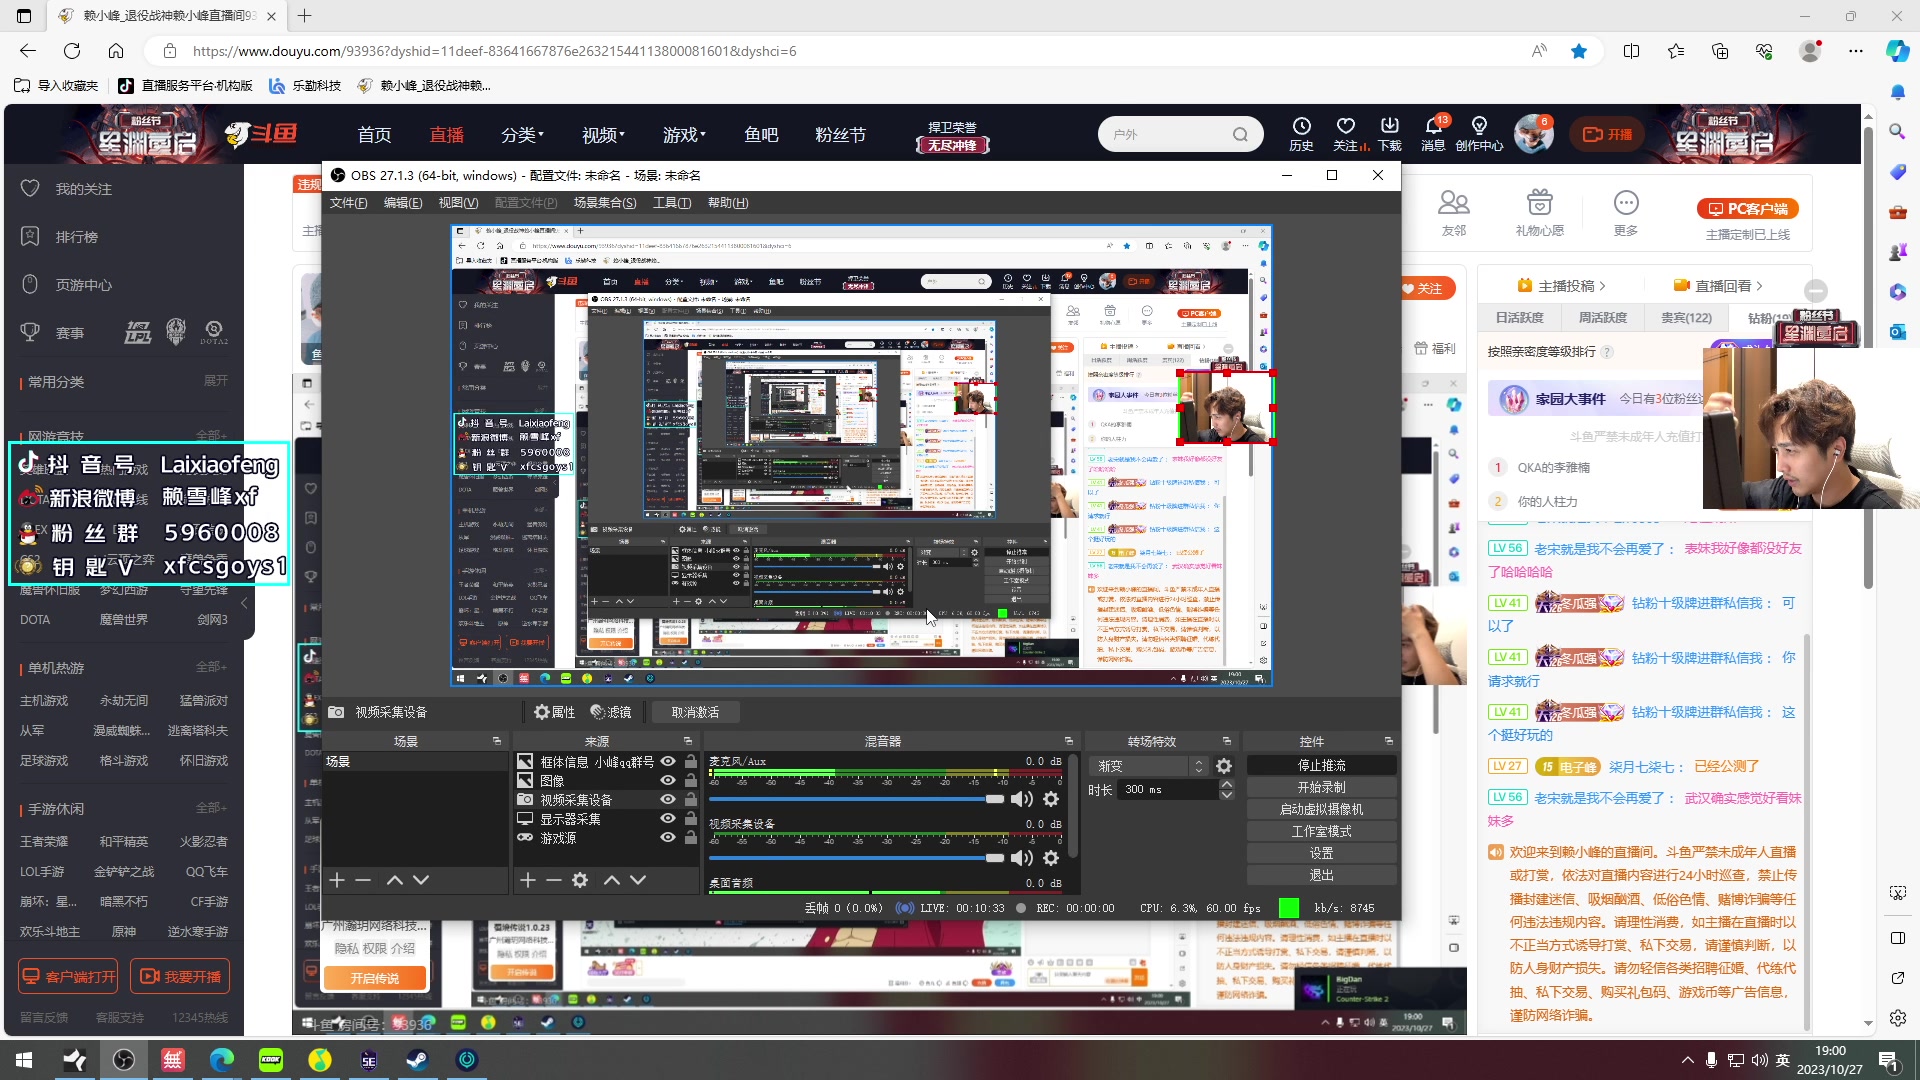Open source filters (滤镜) in OBS
This screenshot has height=1080, width=1920.
[611, 712]
